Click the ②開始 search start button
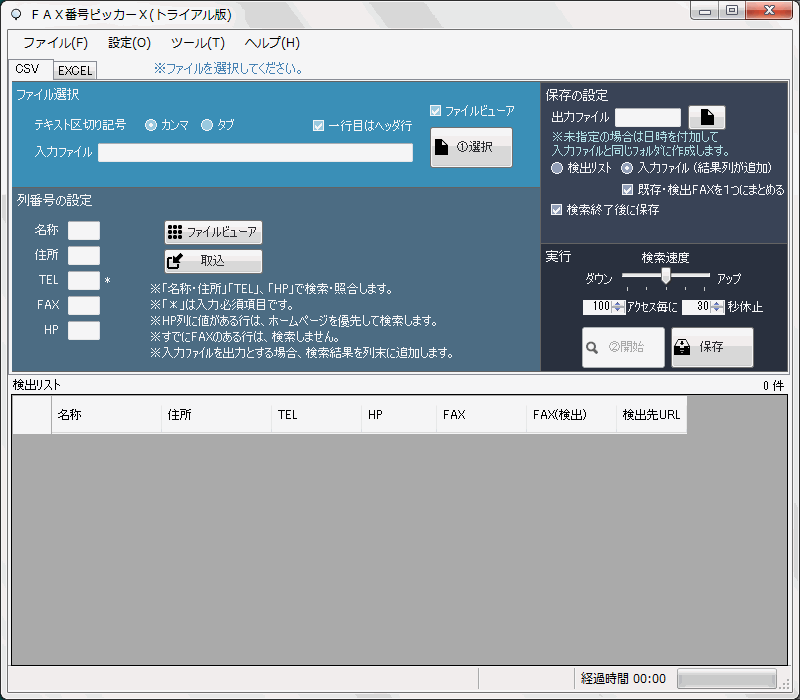The height and width of the screenshot is (700, 800). tap(623, 347)
